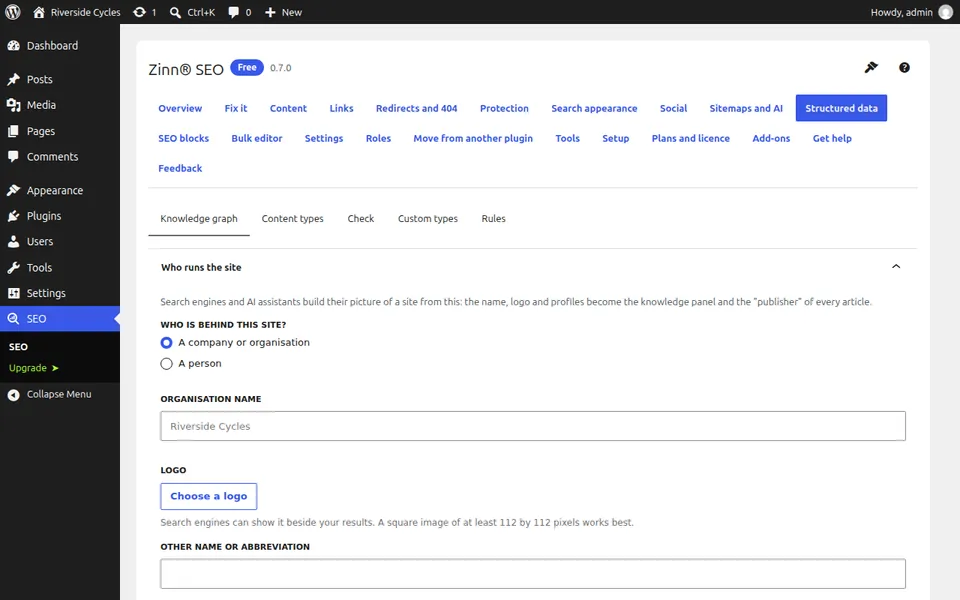Click the Settings sliders icon in sidebar
Screen dimensions: 960x600
(x=13, y=293)
